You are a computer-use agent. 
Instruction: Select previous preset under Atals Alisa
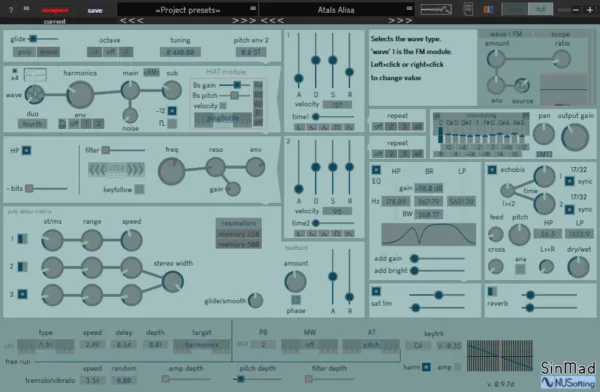272,20
